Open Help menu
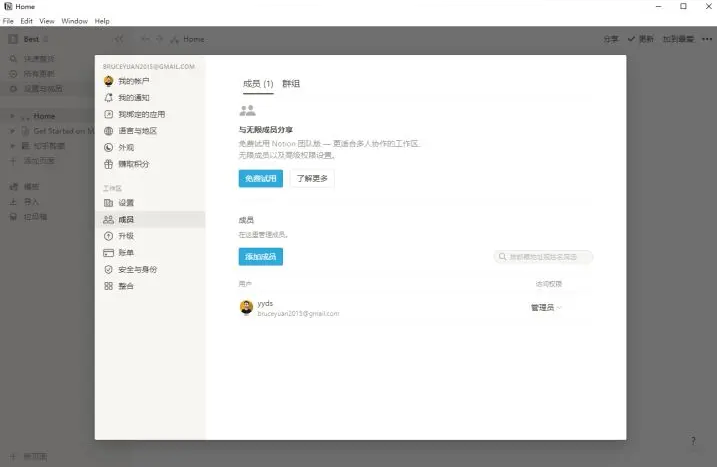The height and width of the screenshot is (467, 717). coord(102,21)
